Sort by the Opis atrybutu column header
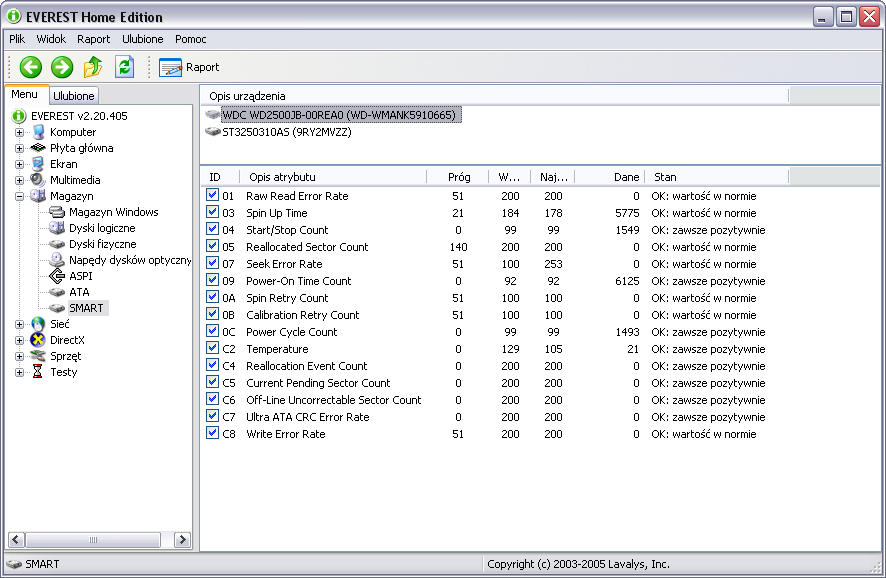The height and width of the screenshot is (578, 886). pos(333,177)
